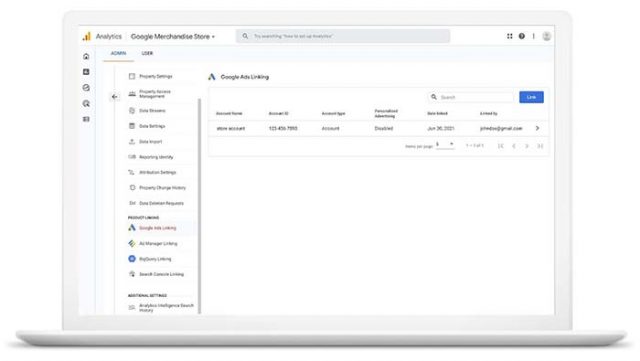Screen dimensions: 640x361
Task: Click the "Jun 30, 2021" date cell
Action: click(440, 128)
